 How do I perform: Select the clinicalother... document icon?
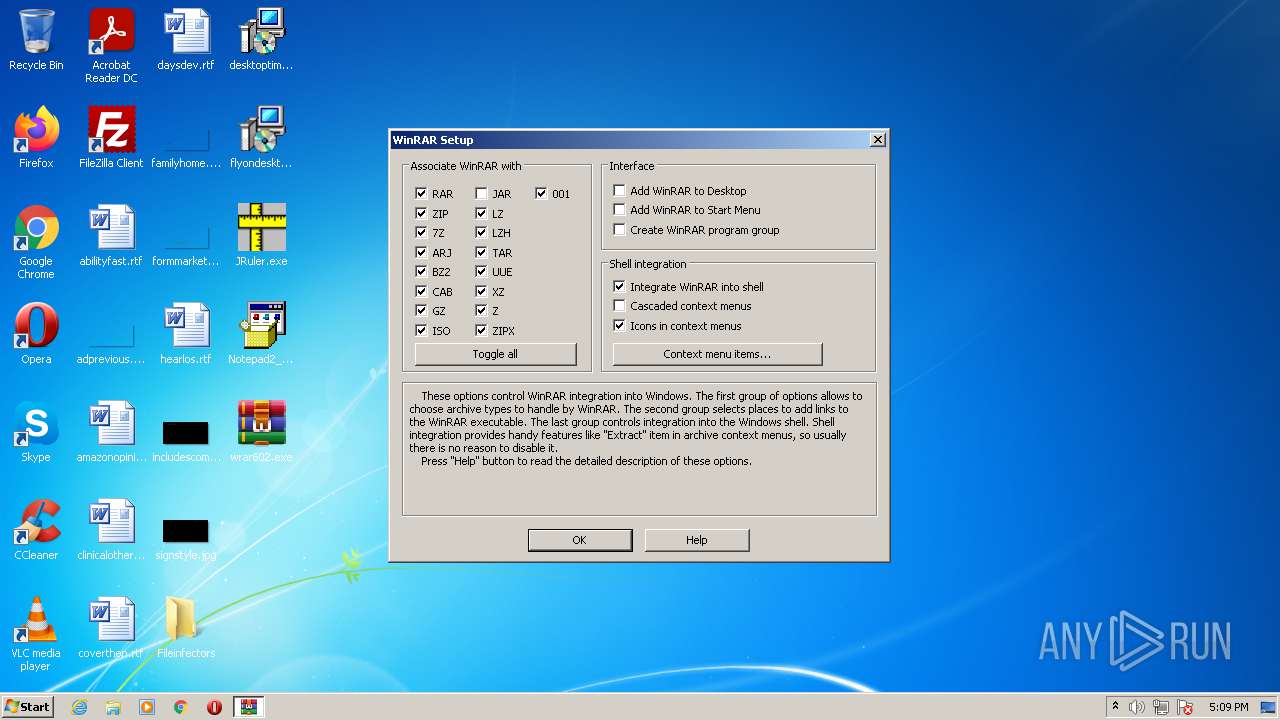111,530
